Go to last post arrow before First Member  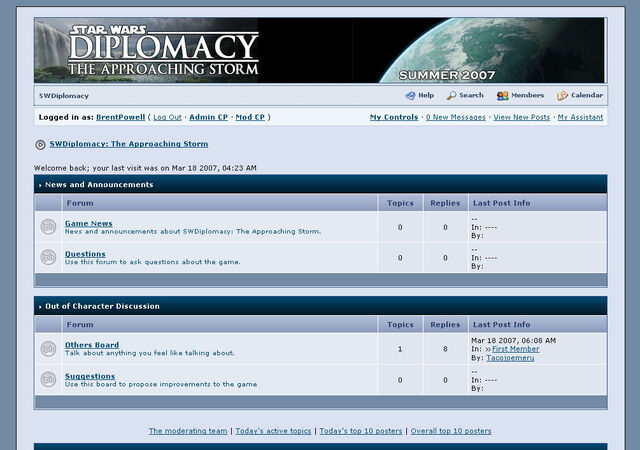(488, 349)
